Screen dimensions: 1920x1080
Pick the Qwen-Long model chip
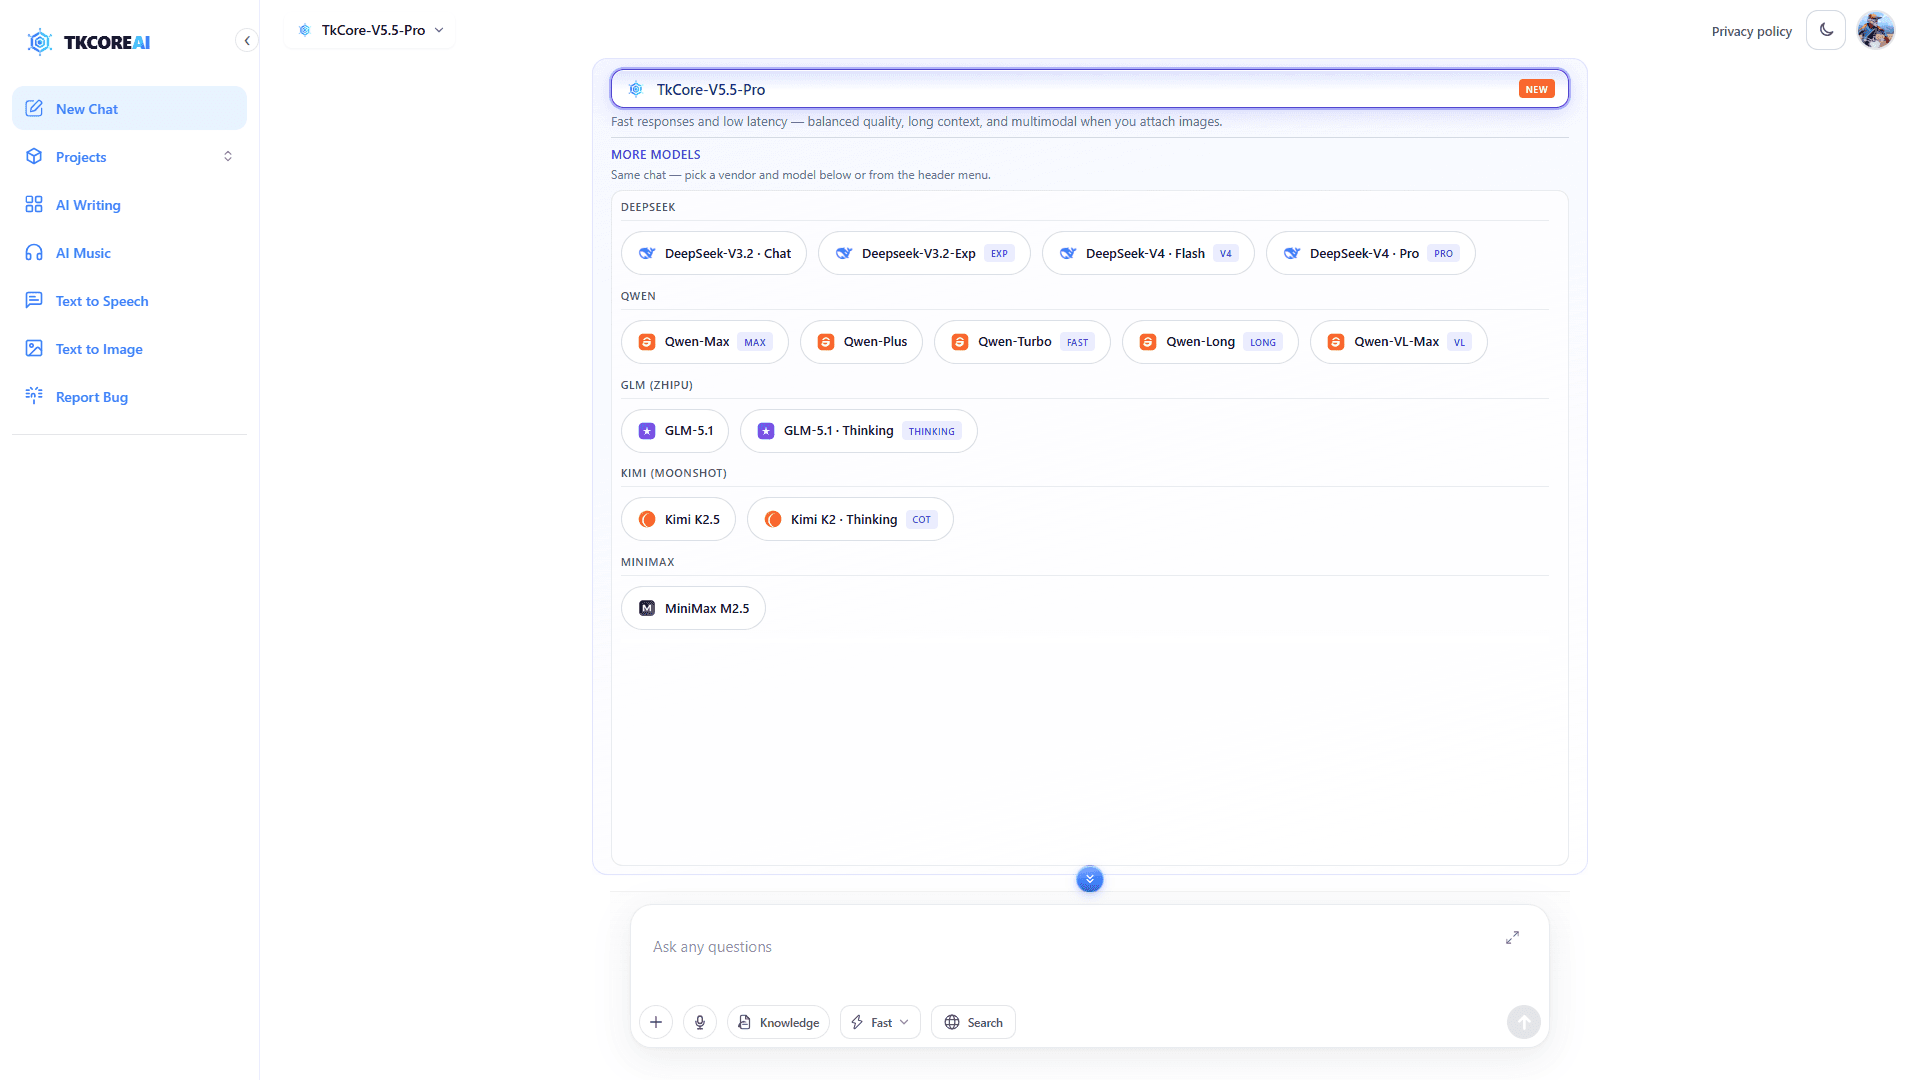click(x=1210, y=342)
